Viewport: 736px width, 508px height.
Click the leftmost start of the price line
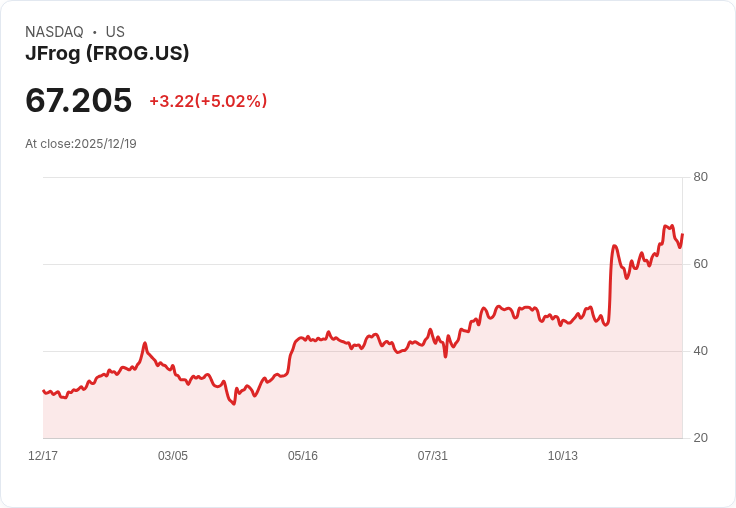tap(43, 391)
